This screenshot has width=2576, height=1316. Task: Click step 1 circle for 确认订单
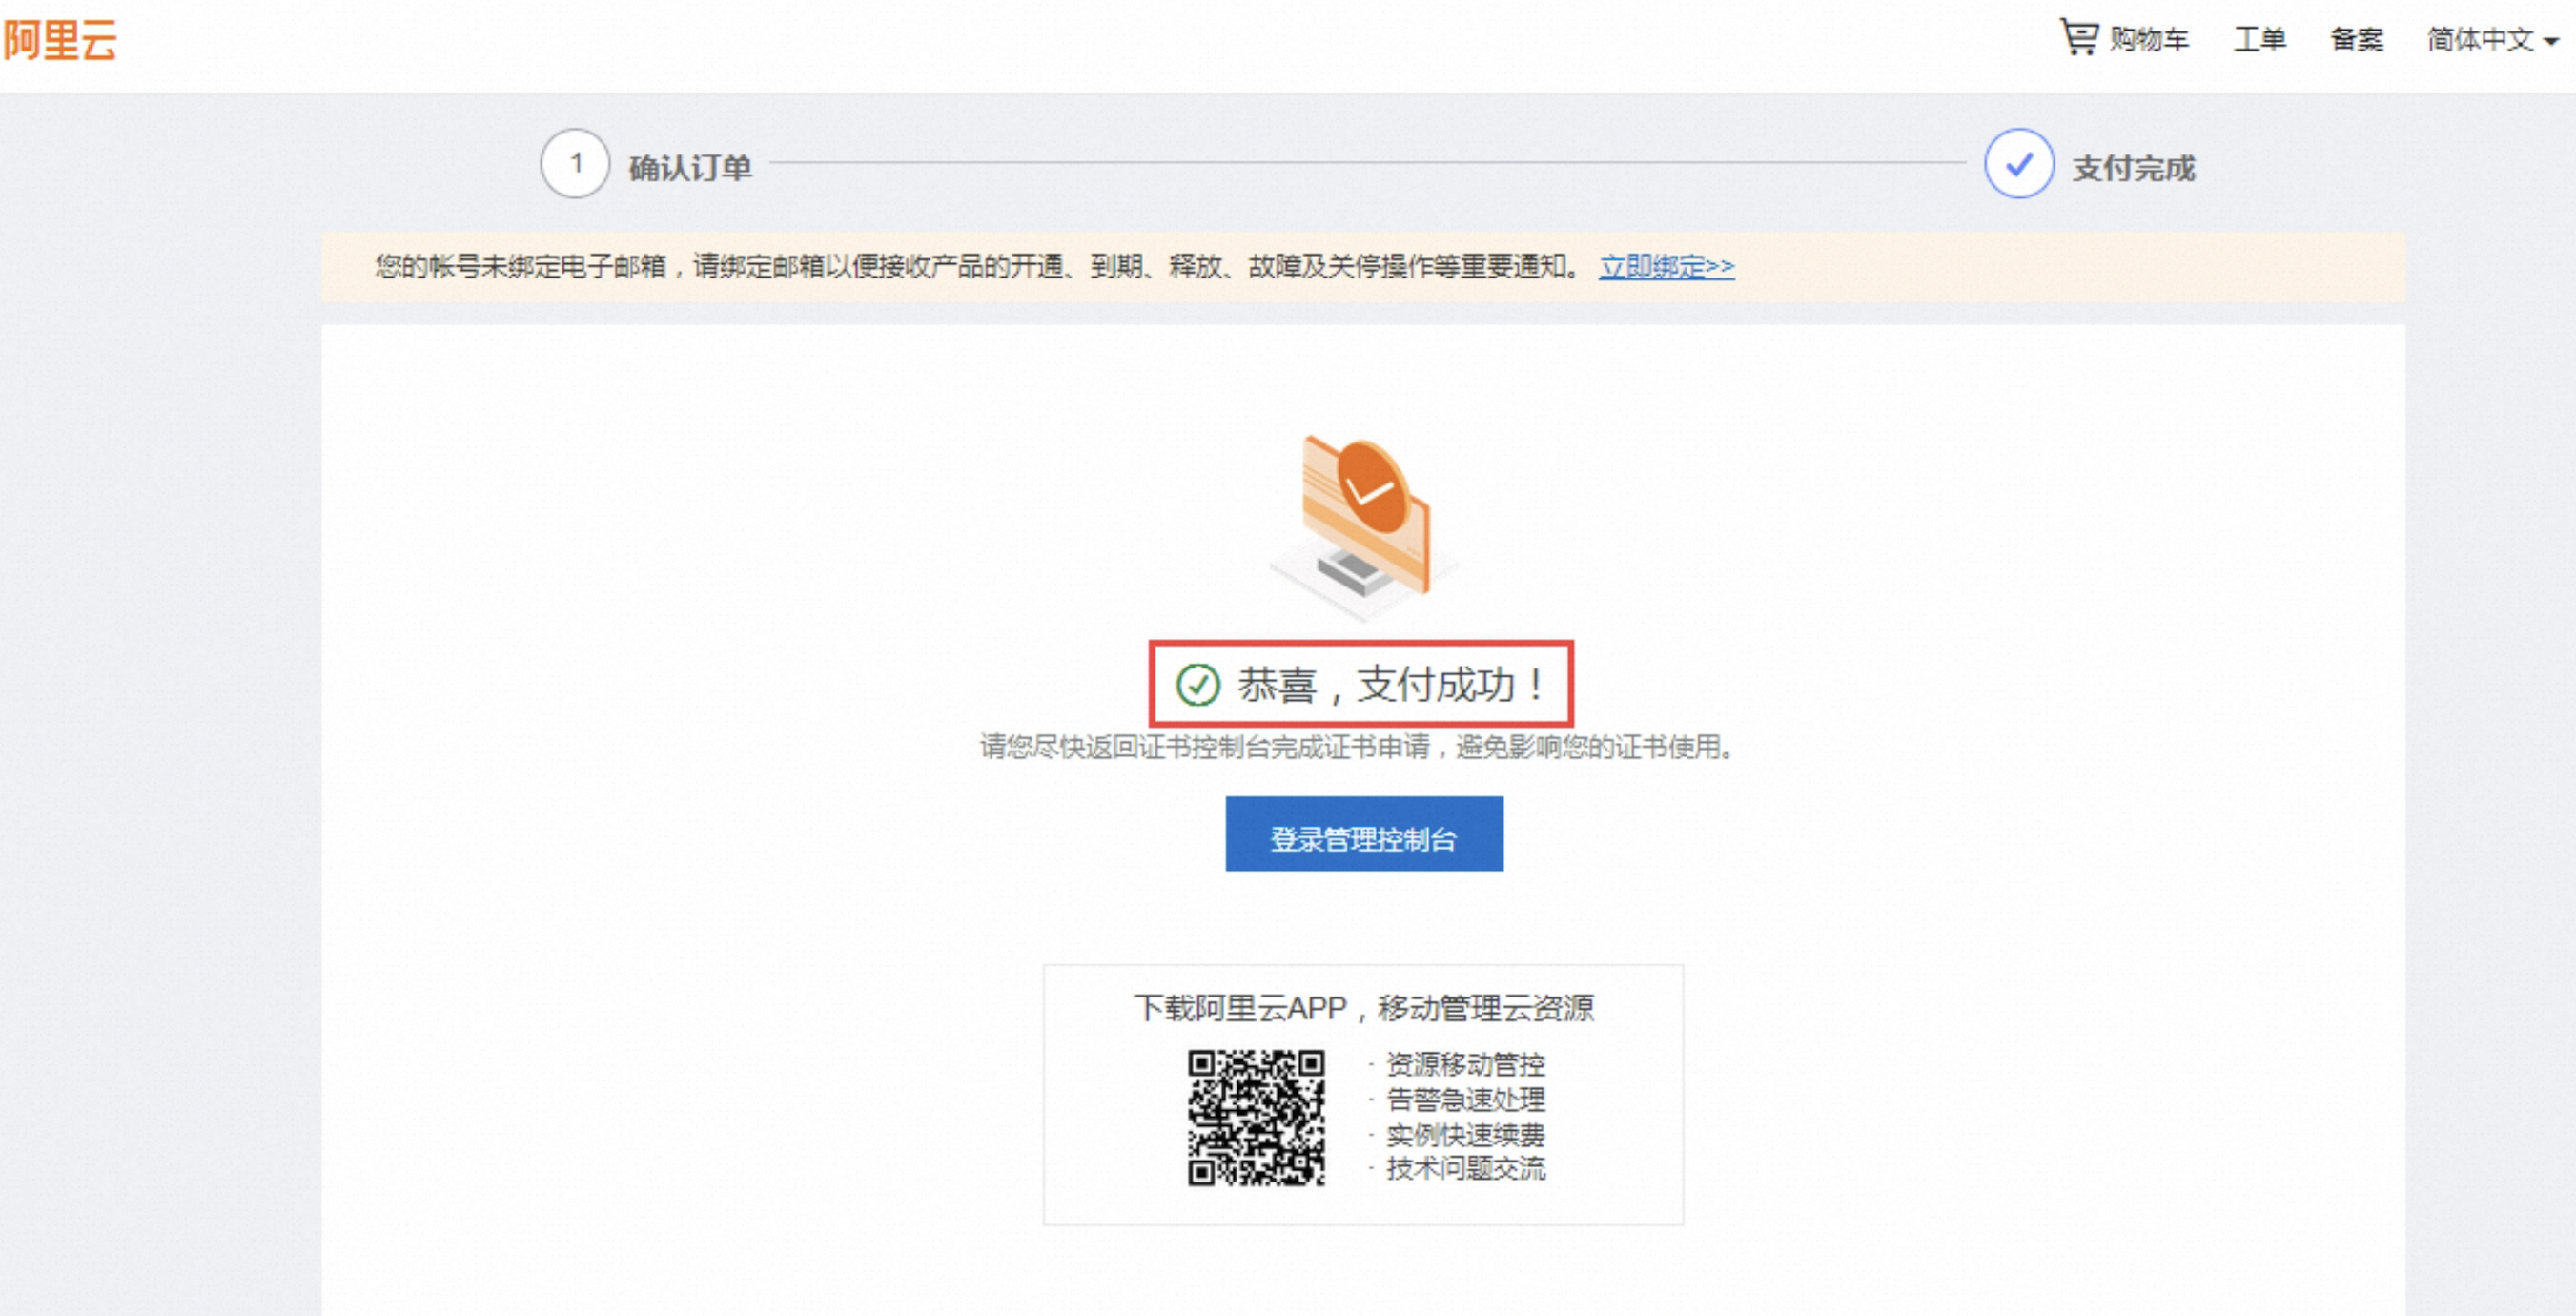pos(575,164)
